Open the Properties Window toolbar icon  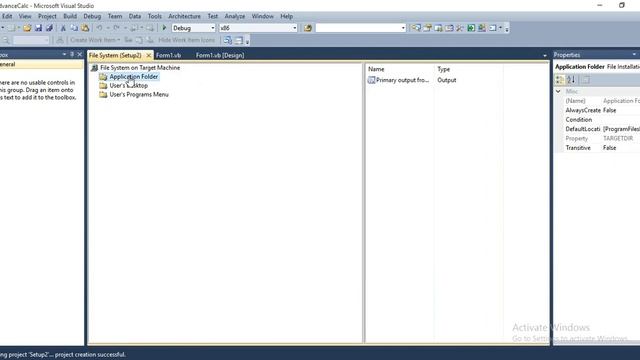[427, 28]
